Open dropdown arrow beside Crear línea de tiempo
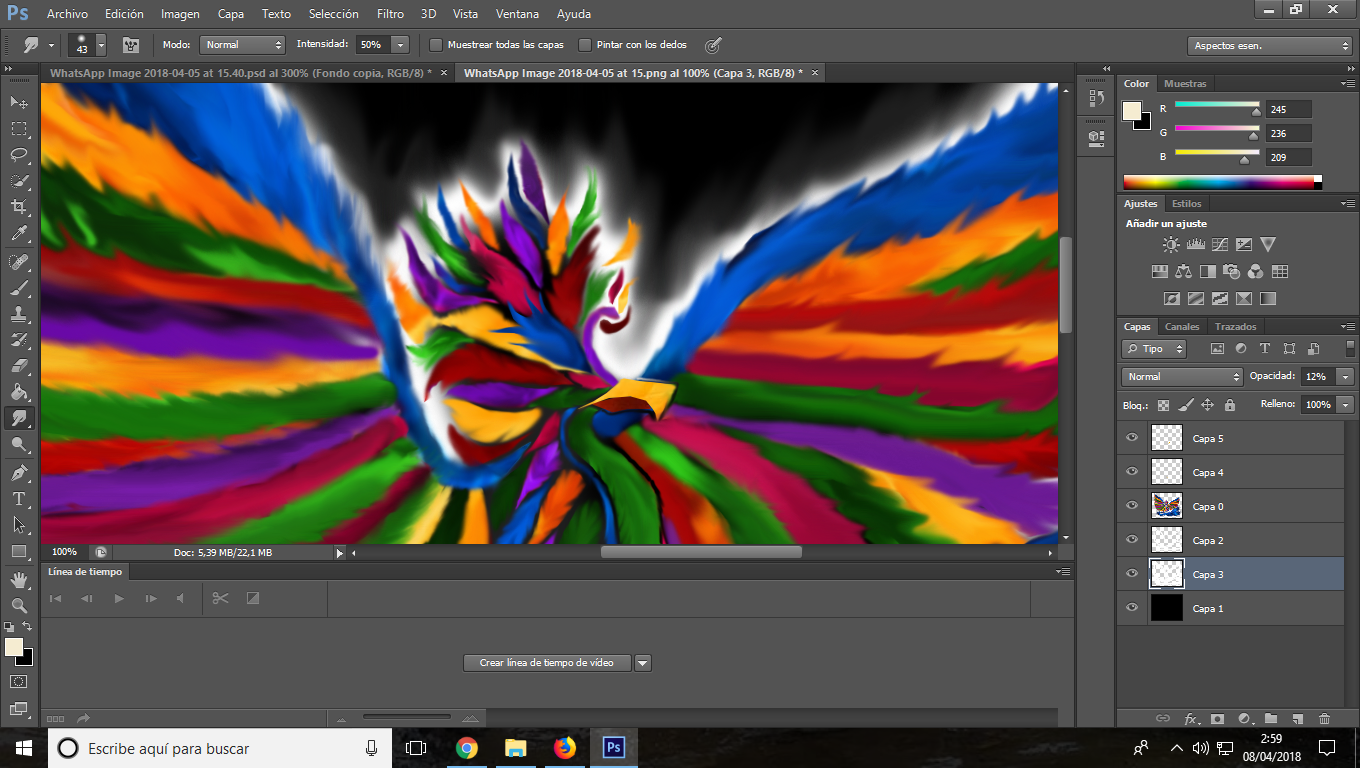The height and width of the screenshot is (768, 1360). [x=642, y=663]
